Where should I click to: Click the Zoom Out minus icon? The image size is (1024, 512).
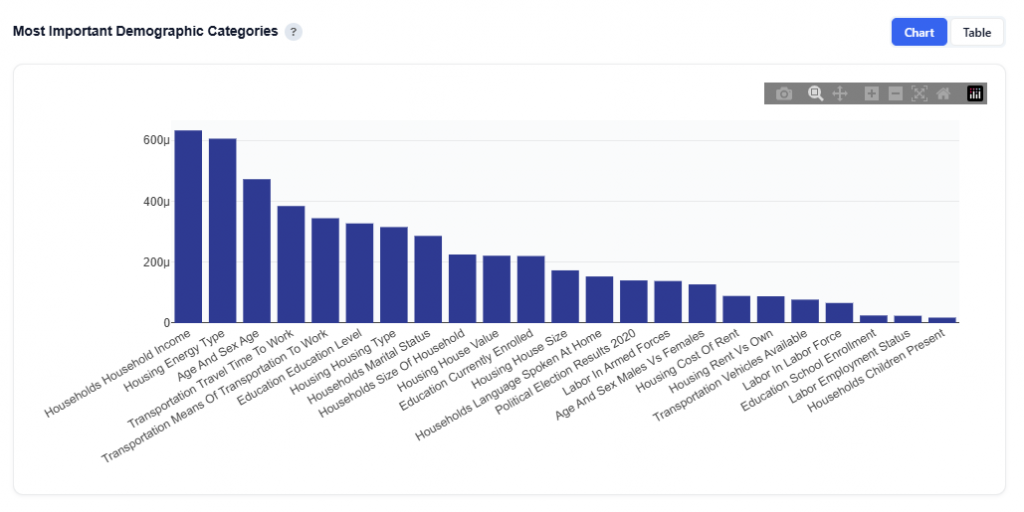point(895,94)
